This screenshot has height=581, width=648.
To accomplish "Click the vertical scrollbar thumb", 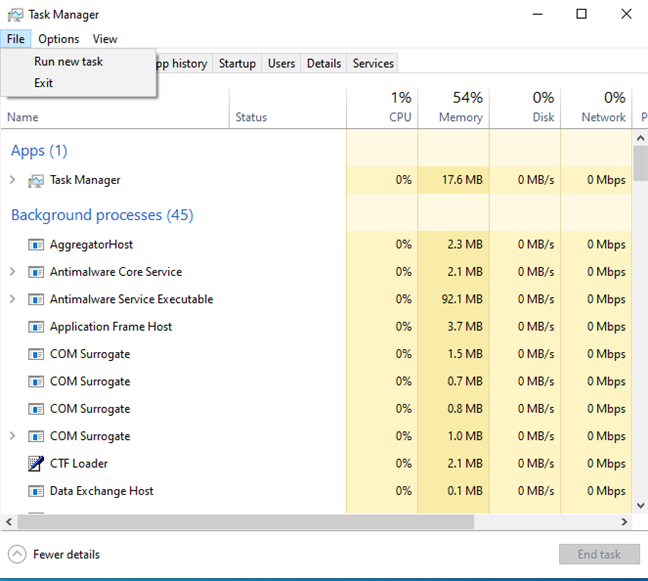I will point(641,163).
